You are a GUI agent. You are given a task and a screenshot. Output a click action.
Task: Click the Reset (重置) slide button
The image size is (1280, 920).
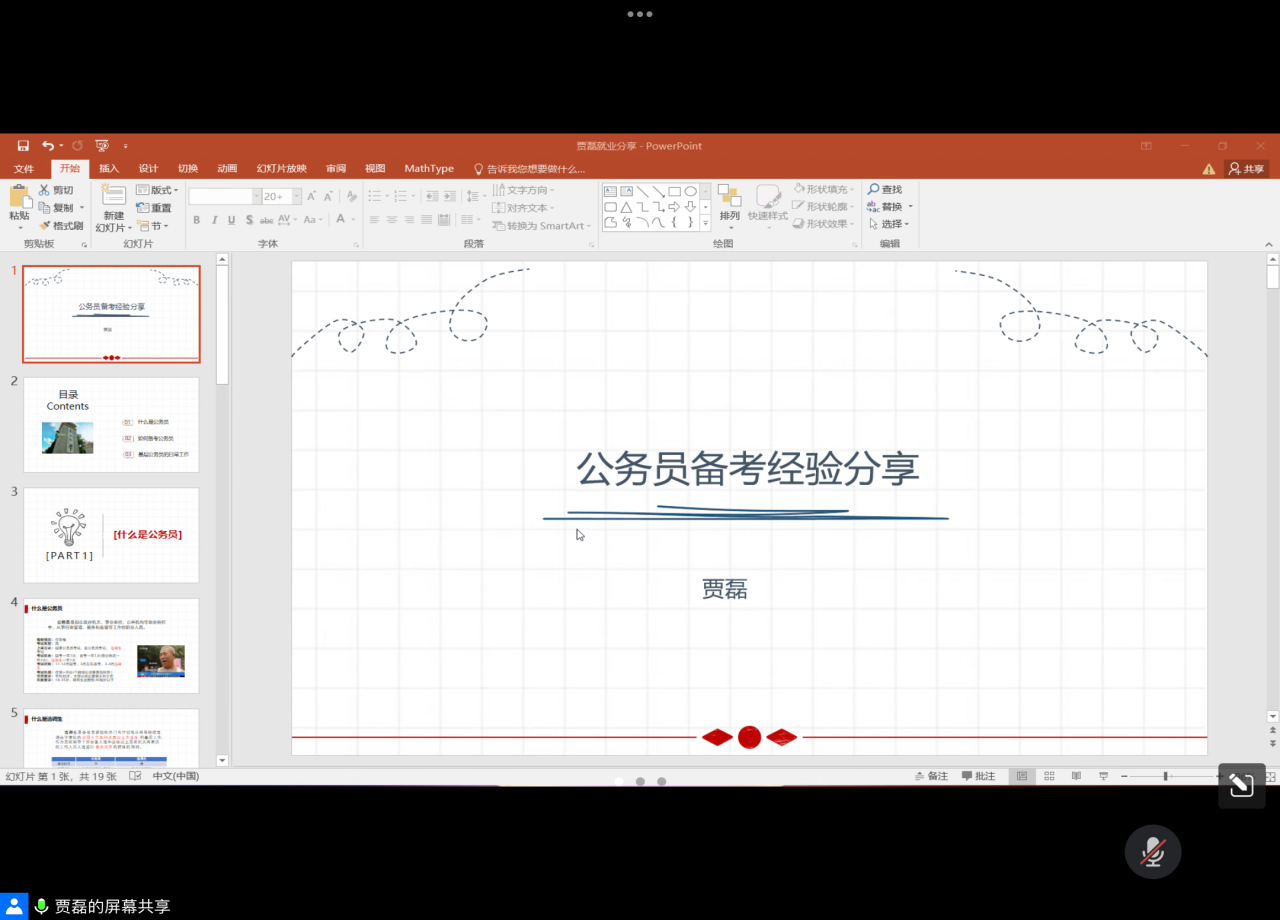tap(154, 208)
